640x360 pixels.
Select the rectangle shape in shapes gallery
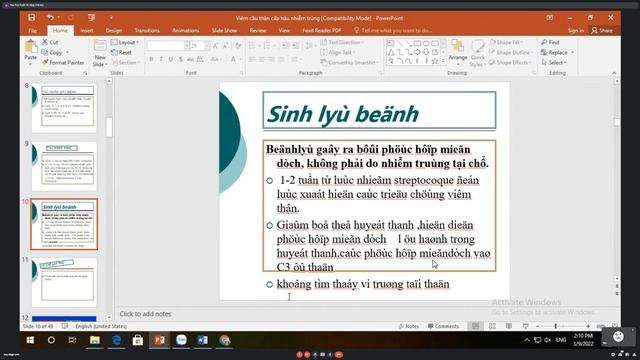(417, 43)
